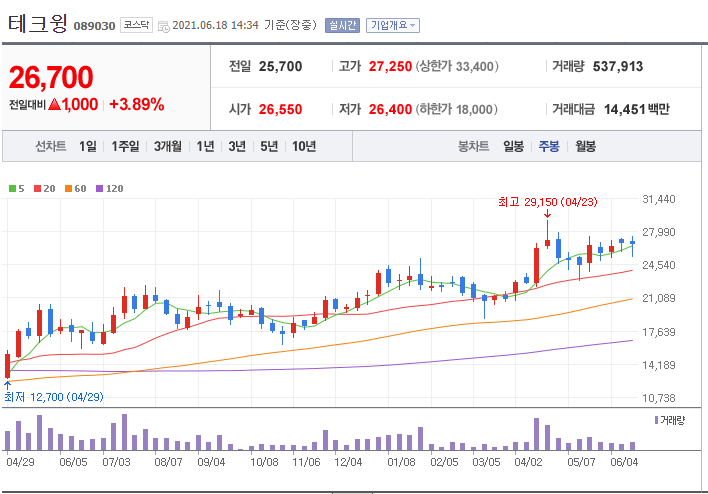
Task: Click the +3.89% change rate
Action: (x=136, y=104)
